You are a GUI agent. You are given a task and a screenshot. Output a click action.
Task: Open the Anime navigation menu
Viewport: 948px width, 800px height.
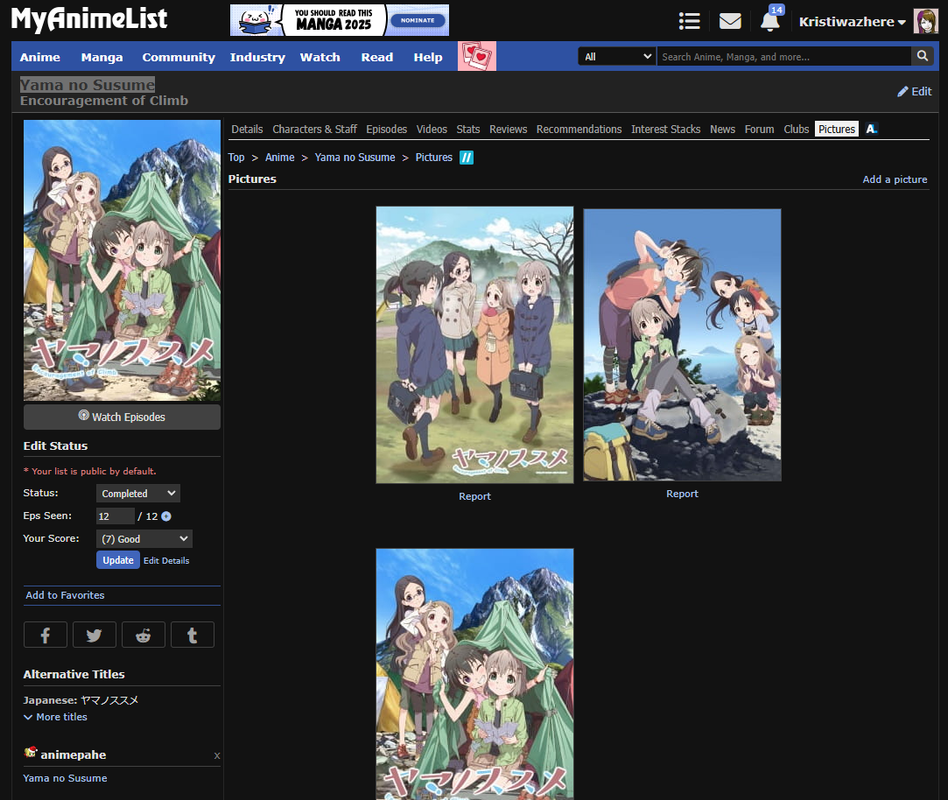(x=40, y=57)
